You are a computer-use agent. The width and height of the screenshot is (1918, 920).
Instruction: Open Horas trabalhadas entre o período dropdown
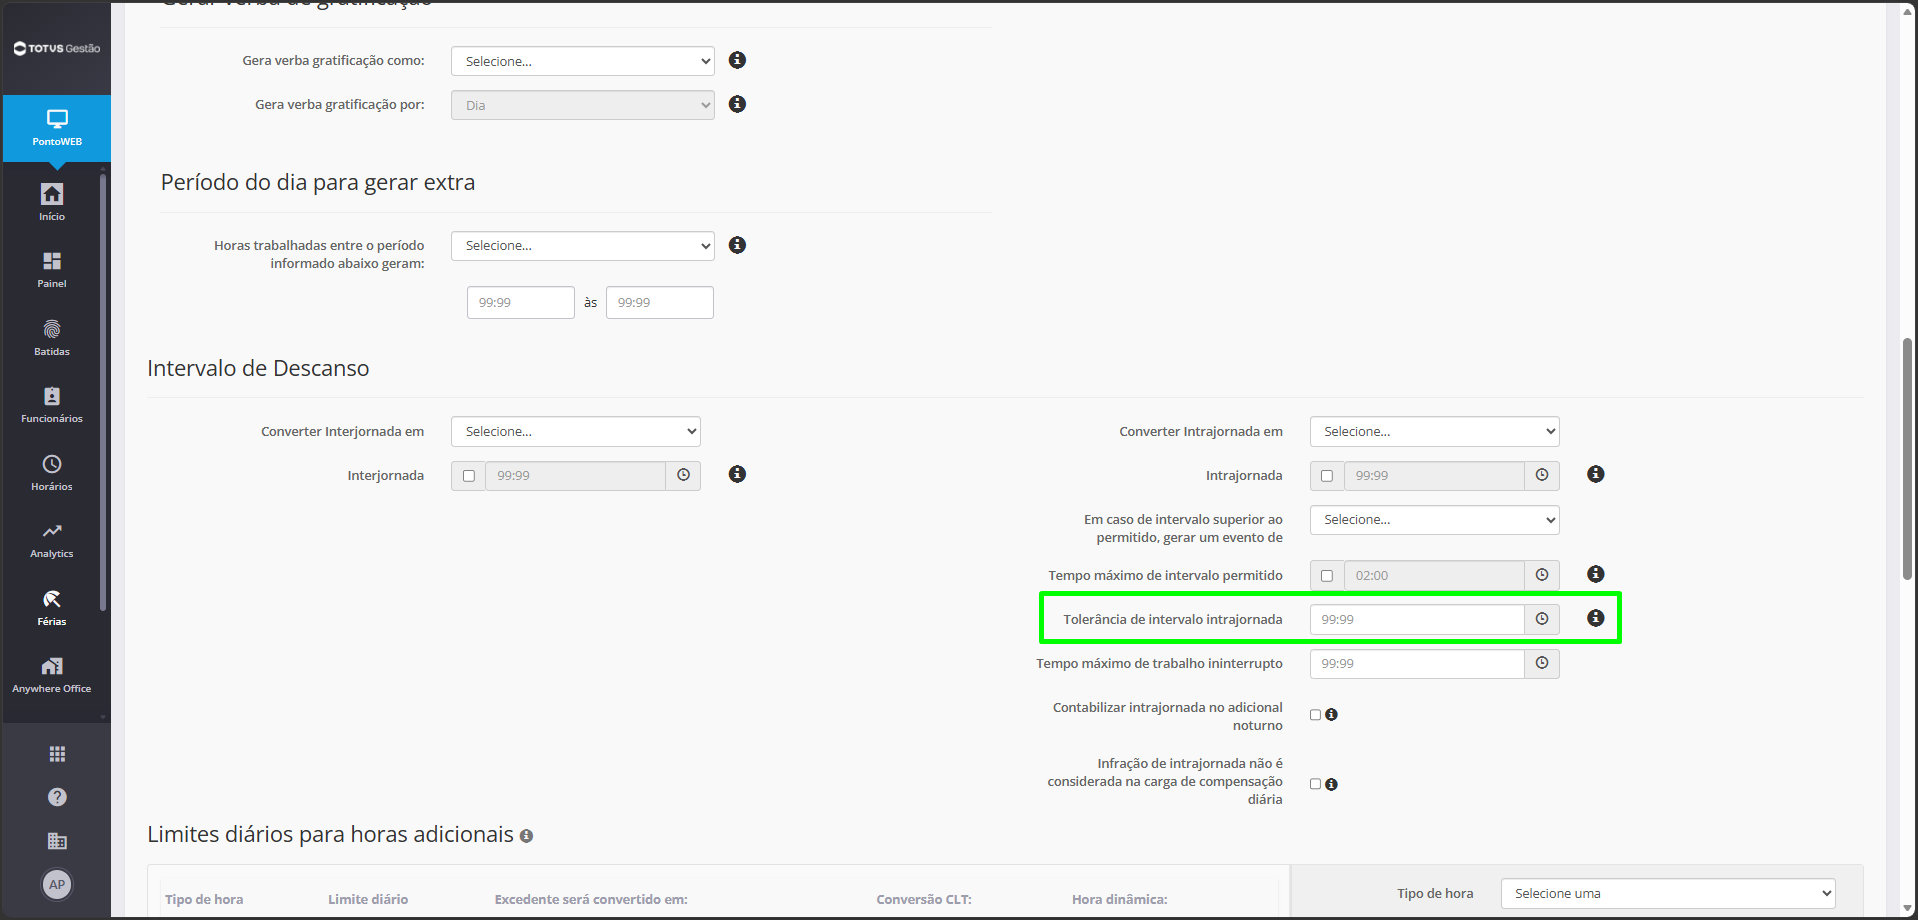(x=583, y=246)
